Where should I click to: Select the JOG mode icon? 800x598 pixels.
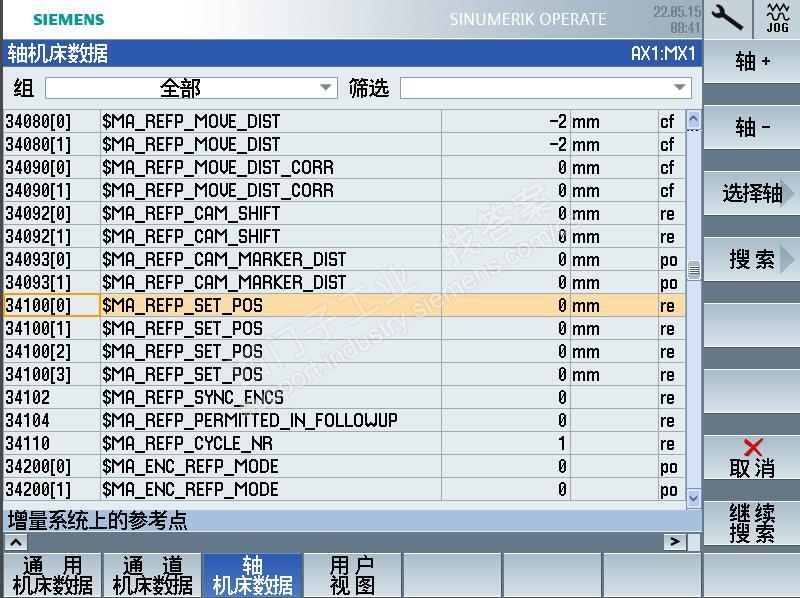coord(777,19)
